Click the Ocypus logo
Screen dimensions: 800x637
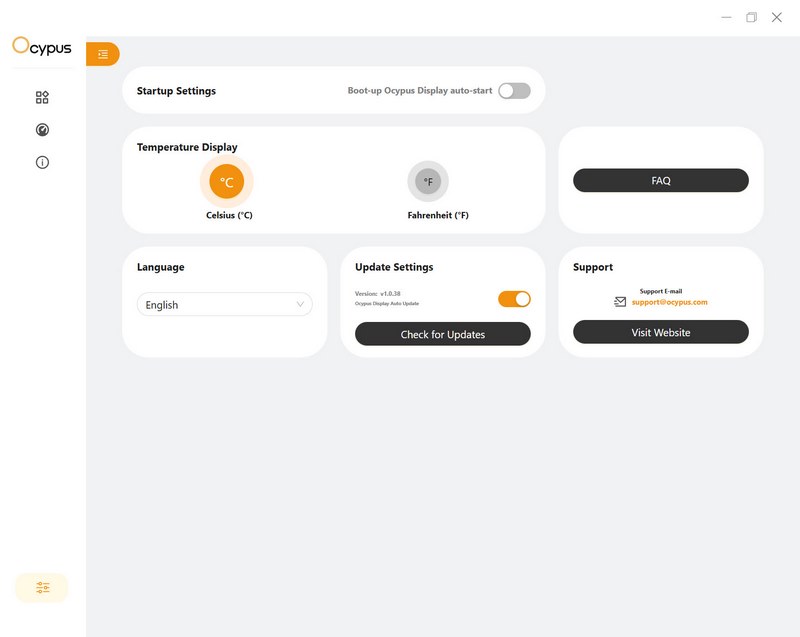coord(42,46)
